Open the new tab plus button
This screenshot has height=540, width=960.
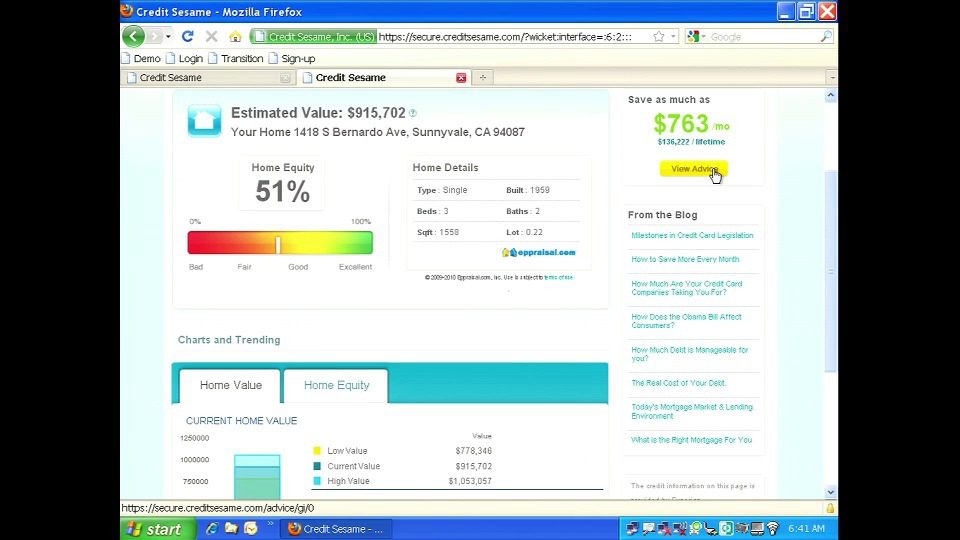click(482, 78)
